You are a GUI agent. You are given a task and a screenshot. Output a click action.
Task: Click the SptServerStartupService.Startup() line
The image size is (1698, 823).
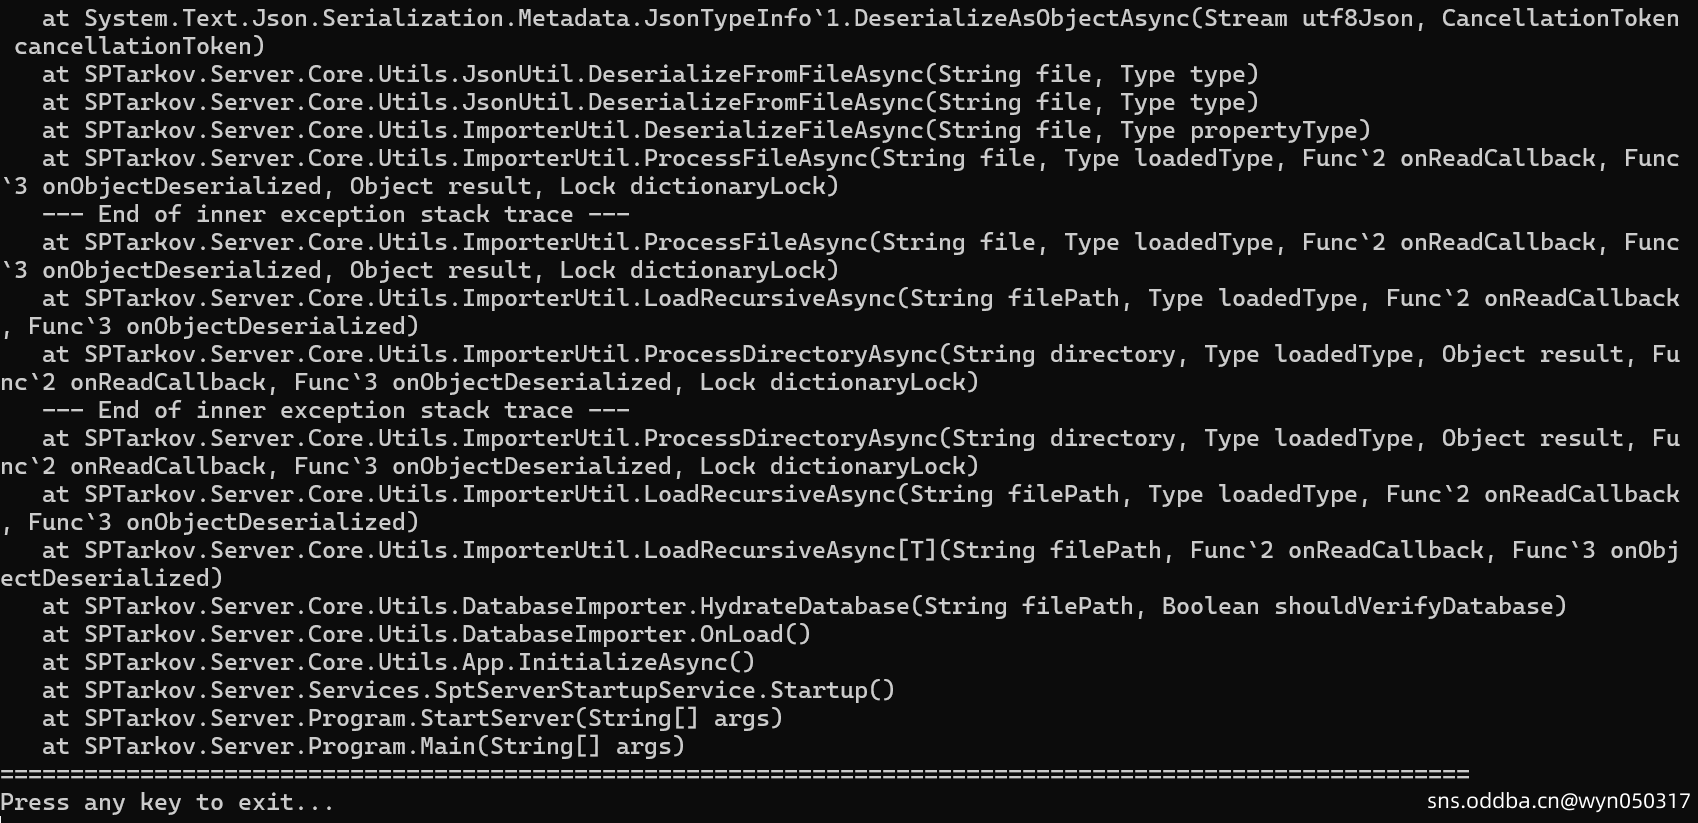[468, 690]
